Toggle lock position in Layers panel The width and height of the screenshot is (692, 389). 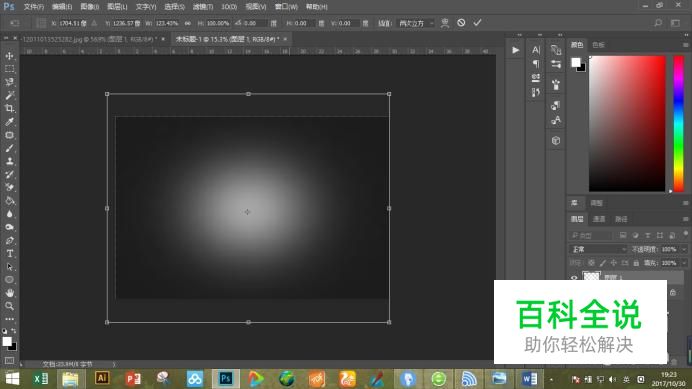[x=614, y=263]
